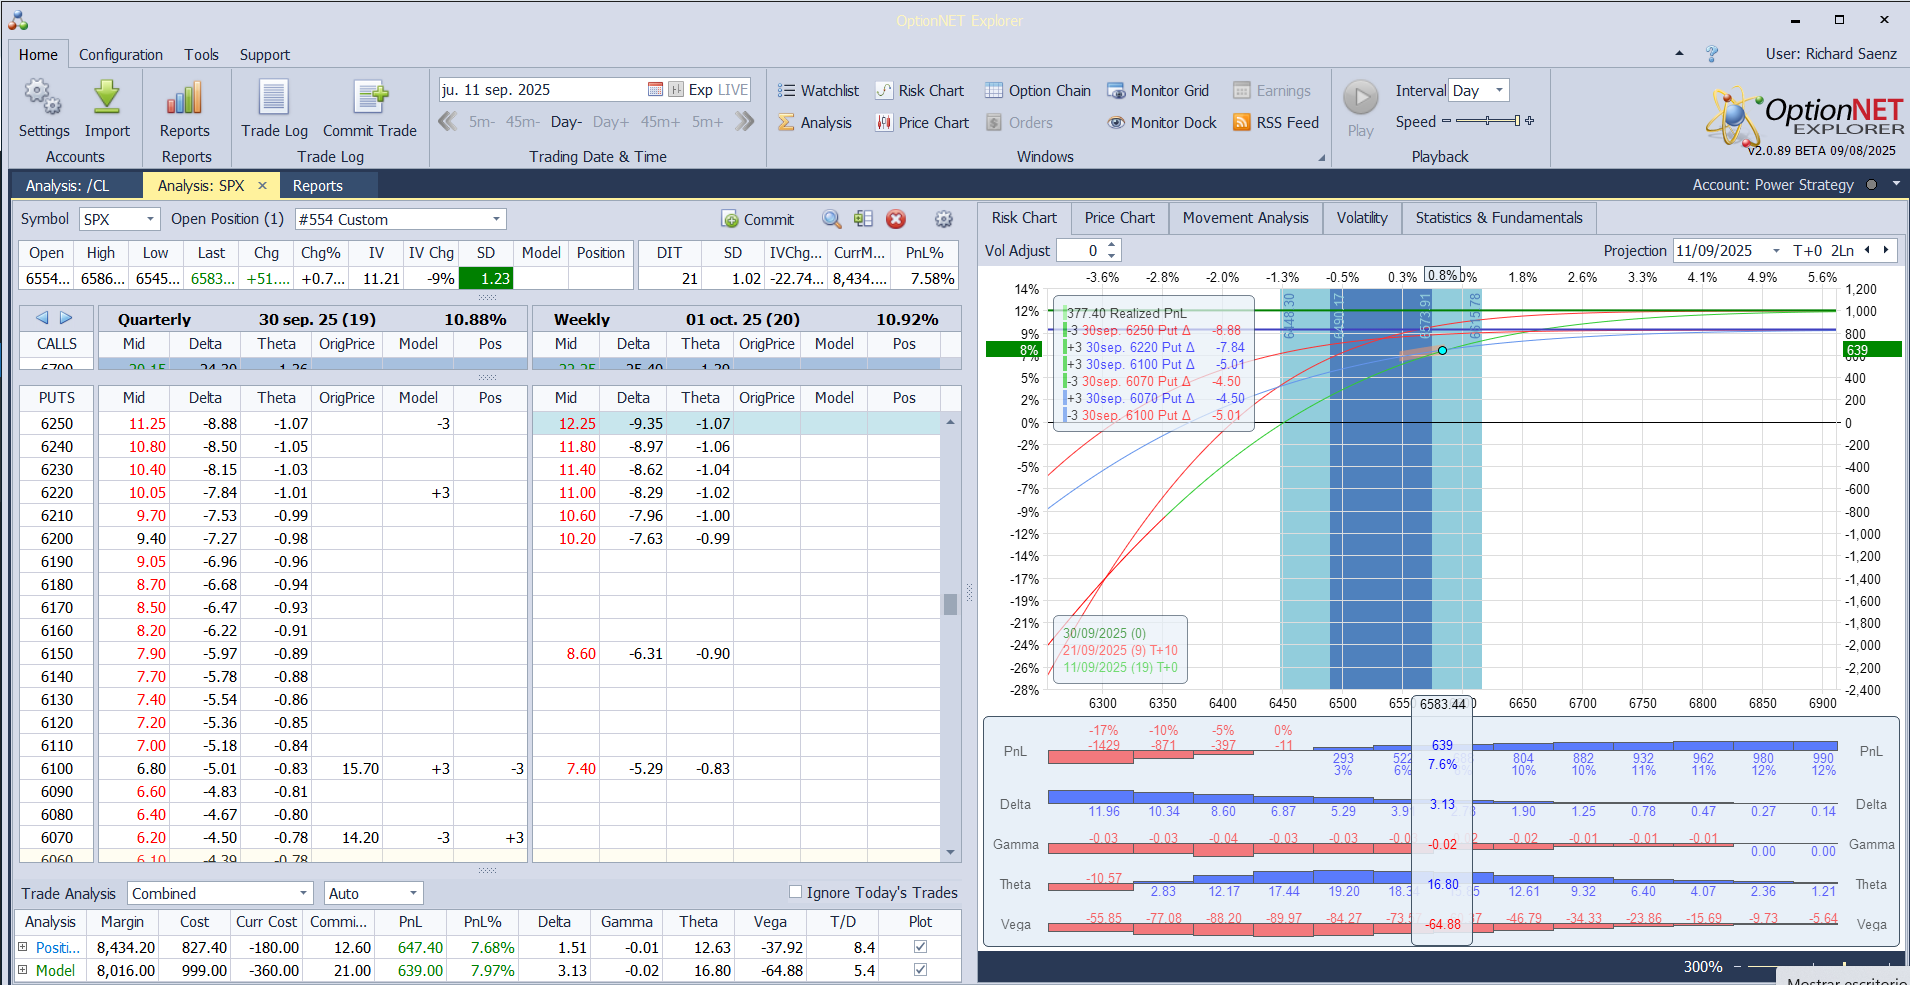
Task: Toggle the Exp button by the date
Action: [701, 90]
